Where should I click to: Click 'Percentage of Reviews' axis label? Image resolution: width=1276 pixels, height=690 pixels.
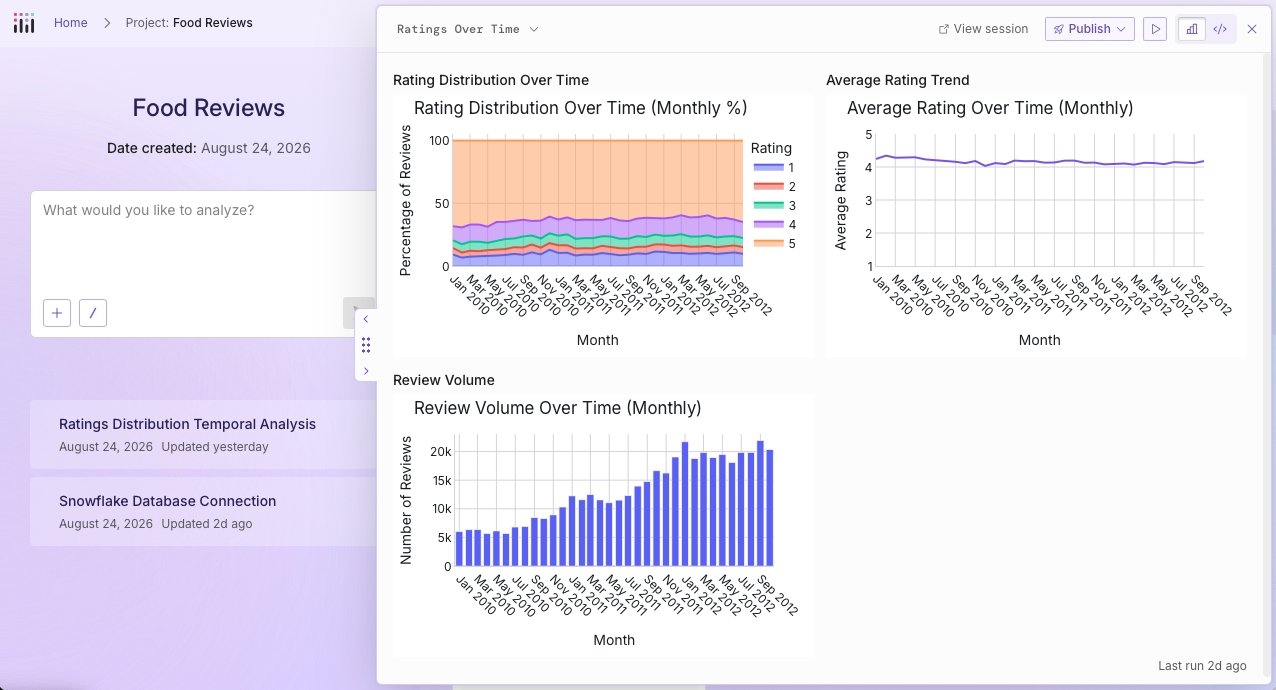[405, 200]
